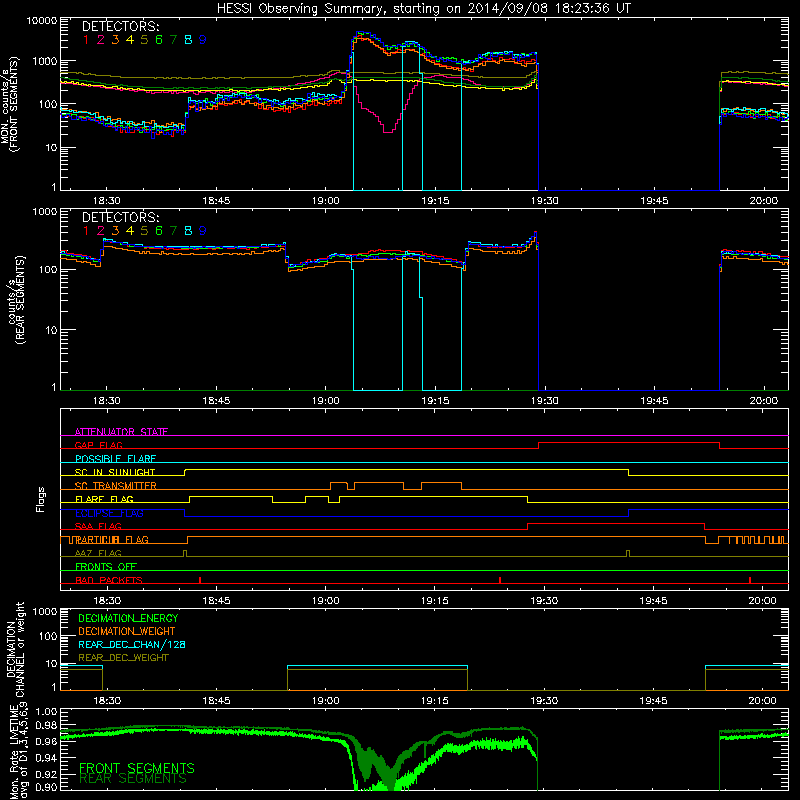The width and height of the screenshot is (800, 800).
Task: Click the 1.00 tick on livetime axis
Action: (x=46, y=712)
